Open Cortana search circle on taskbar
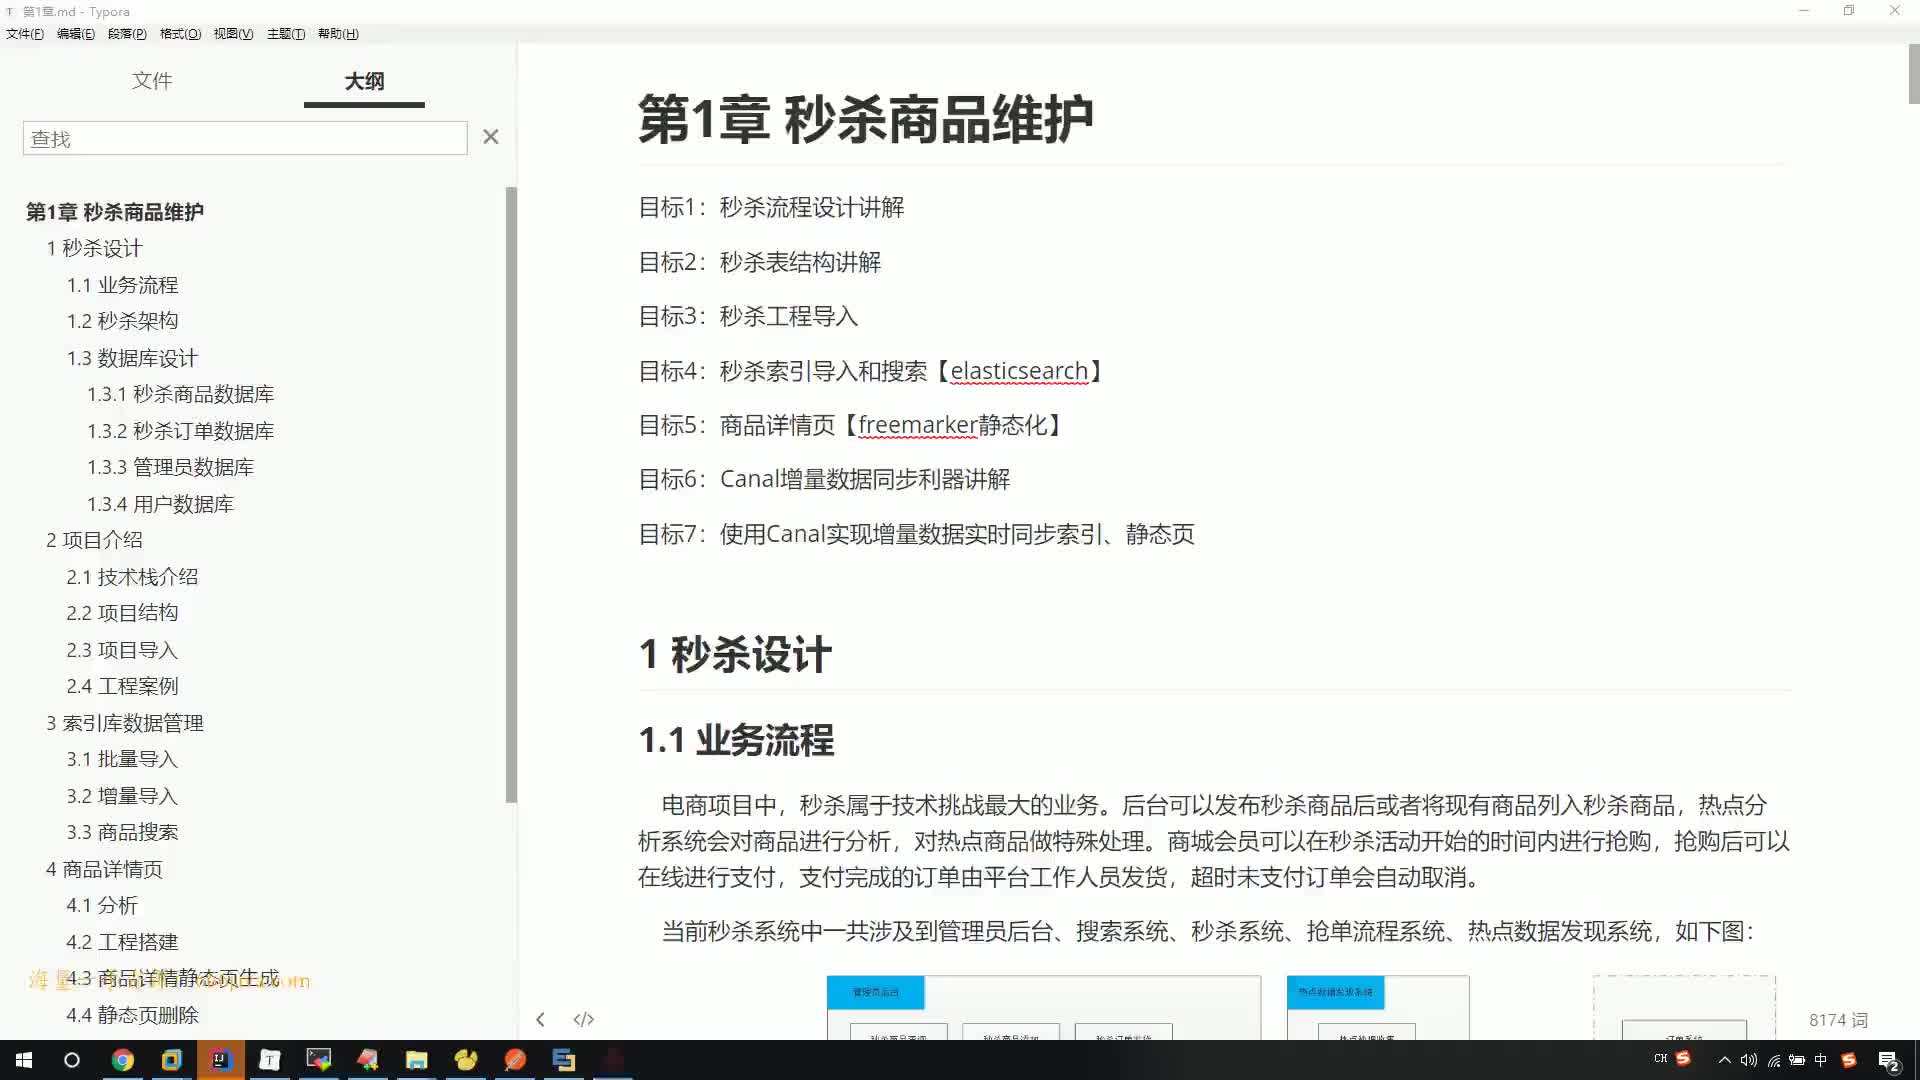 [72, 1060]
